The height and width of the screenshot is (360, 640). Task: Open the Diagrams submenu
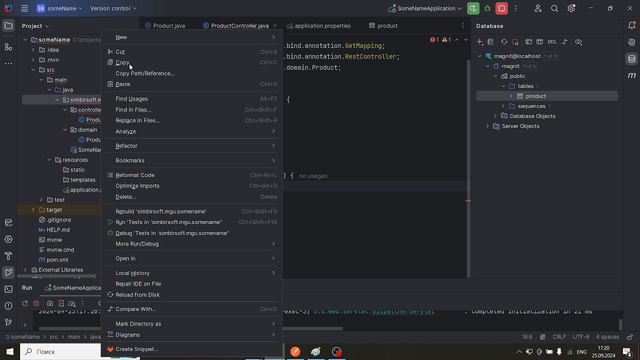tap(192, 335)
